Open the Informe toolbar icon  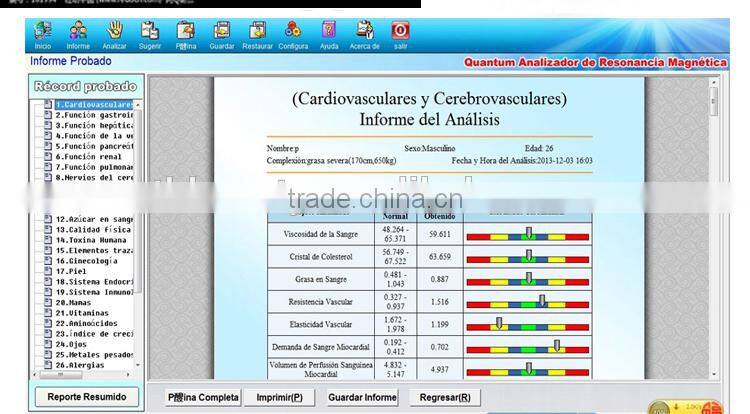[x=78, y=31]
